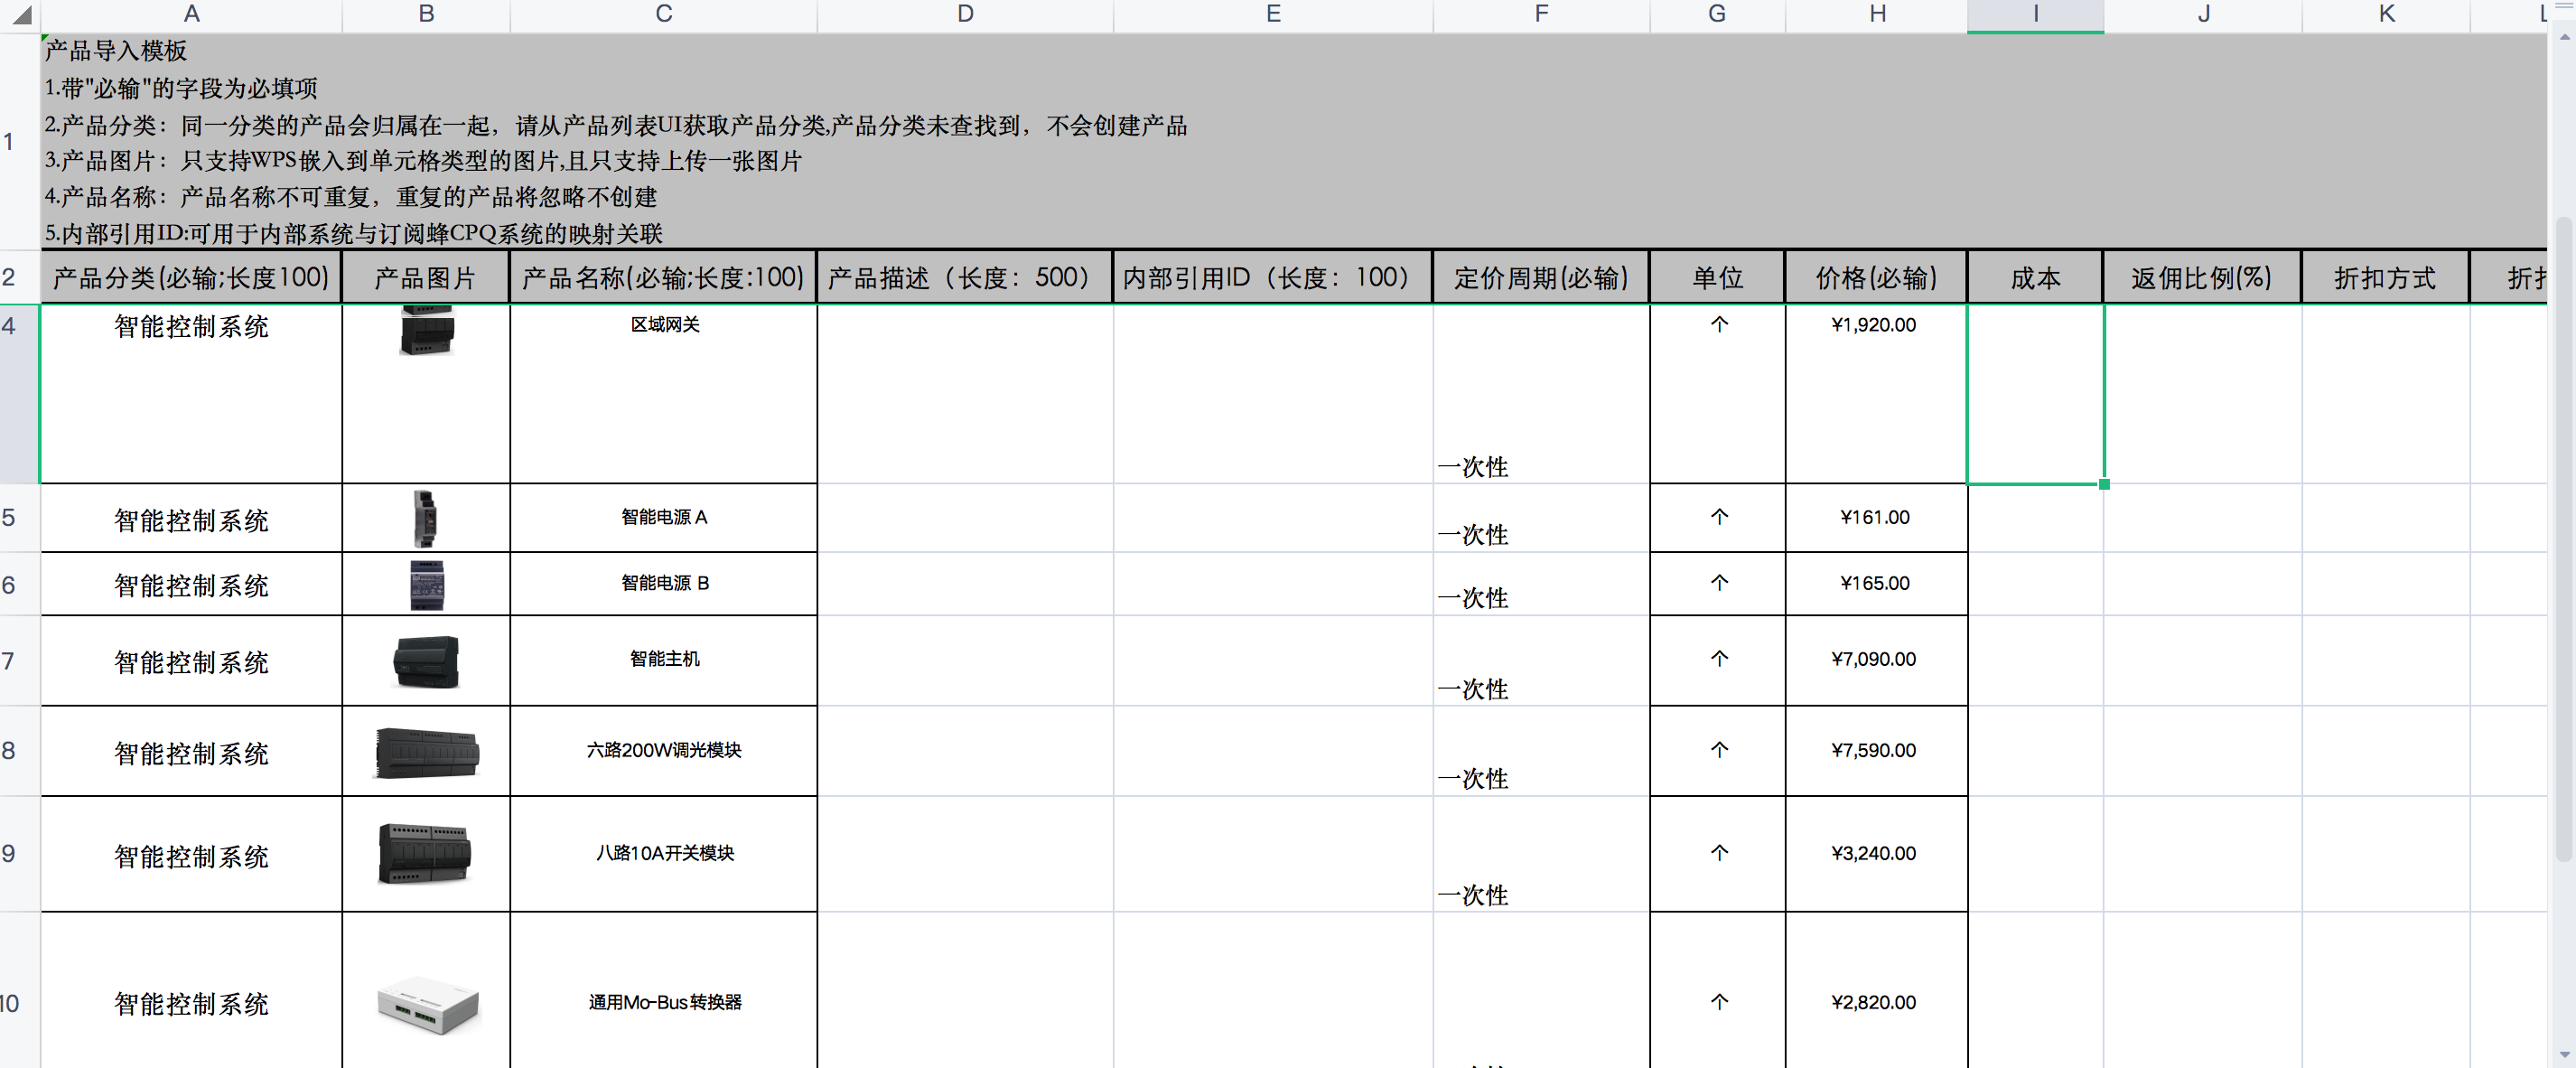The width and height of the screenshot is (2576, 1068).
Task: Click the 八路10A开关模块 product image
Action: coord(425,854)
